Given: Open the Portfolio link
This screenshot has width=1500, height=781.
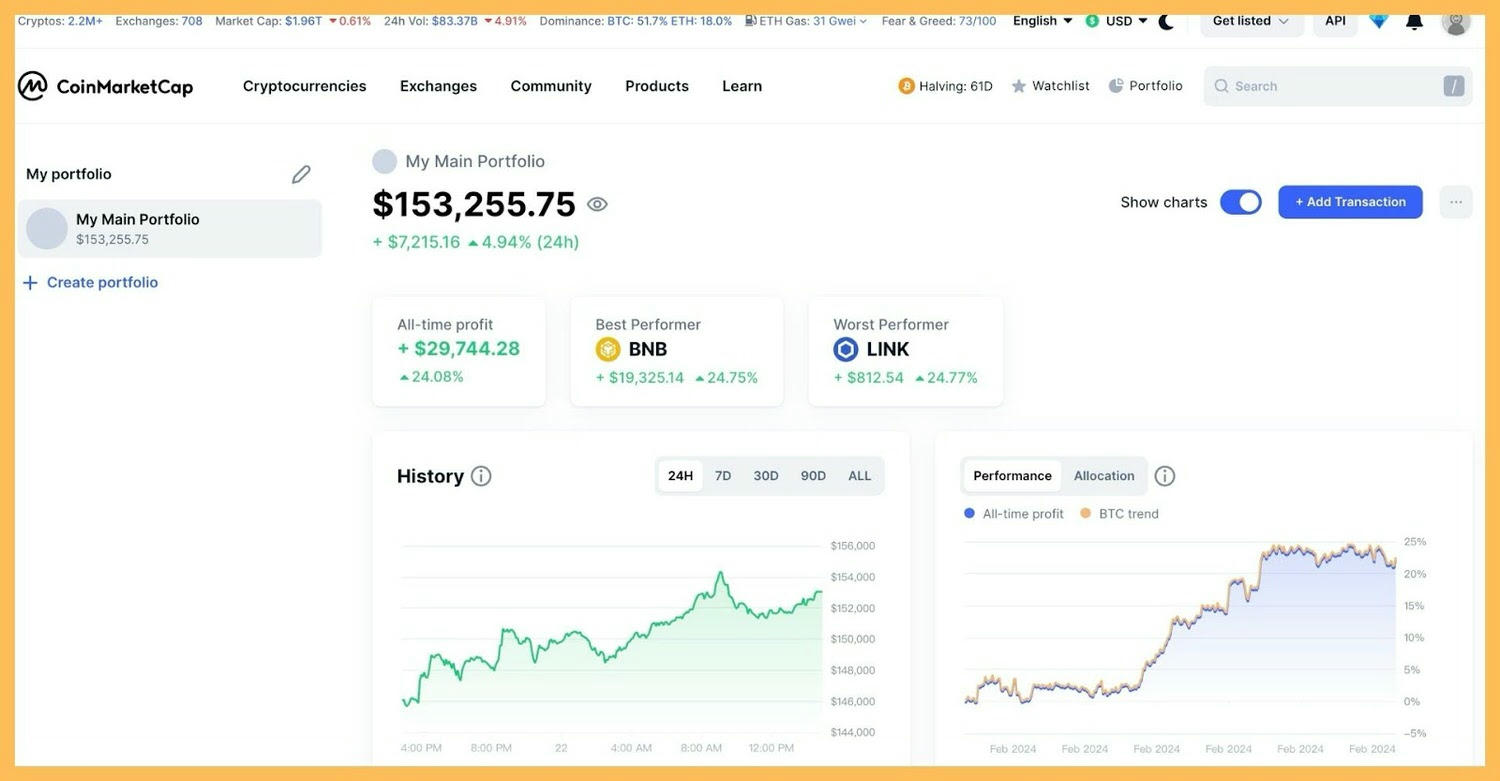Looking at the screenshot, I should point(1146,86).
